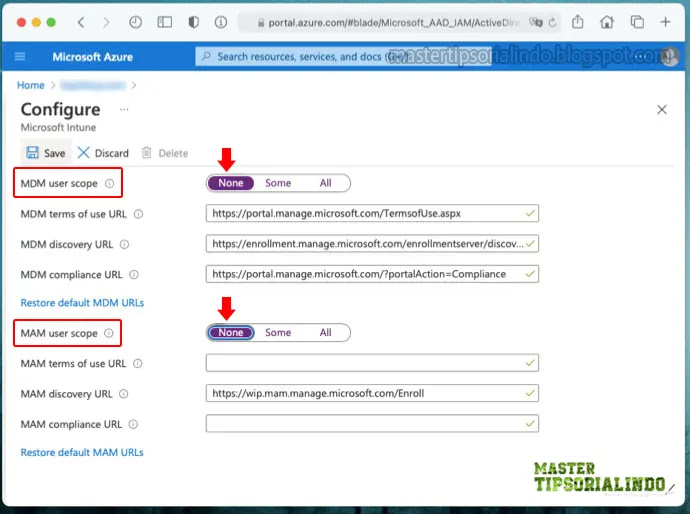Click the red close window button

pyautogui.click(x=21, y=22)
